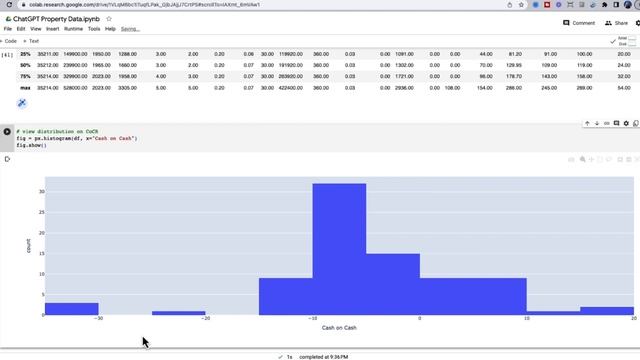
Task: Click the Saving status link
Action: [x=130, y=29]
